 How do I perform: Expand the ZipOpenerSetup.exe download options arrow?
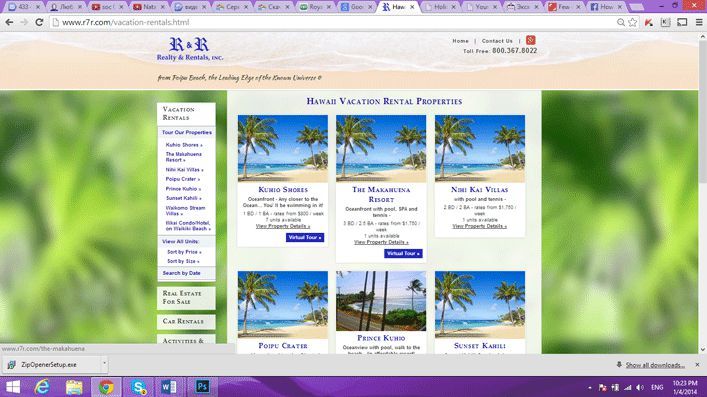coord(104,363)
